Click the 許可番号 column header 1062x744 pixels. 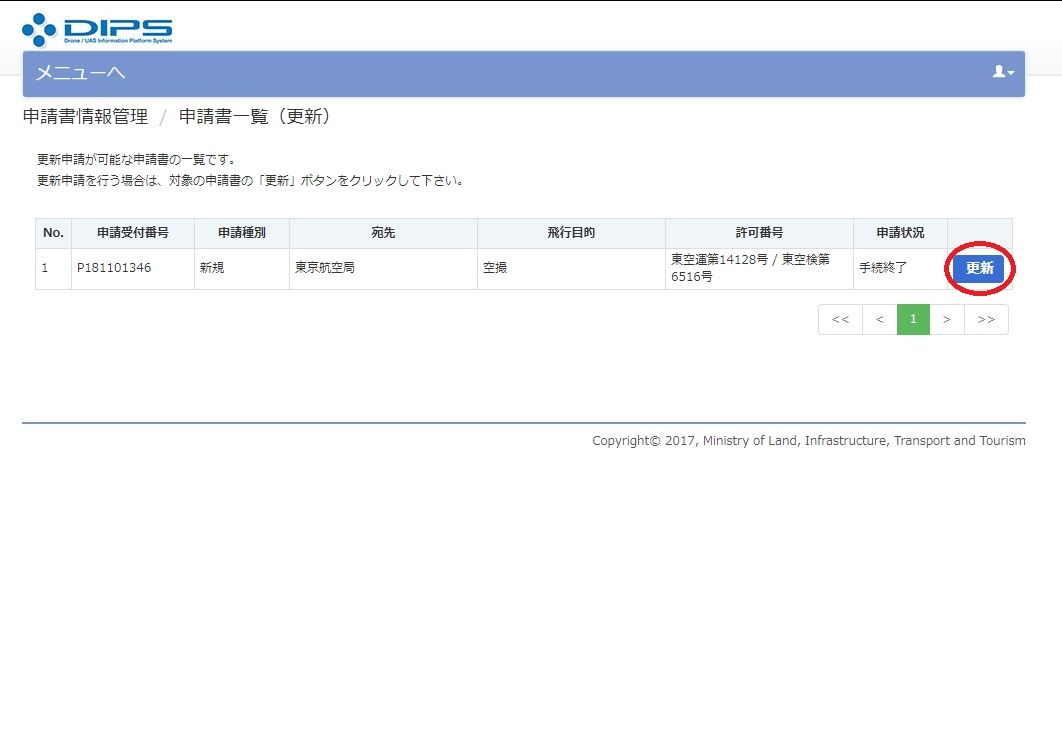(759, 233)
